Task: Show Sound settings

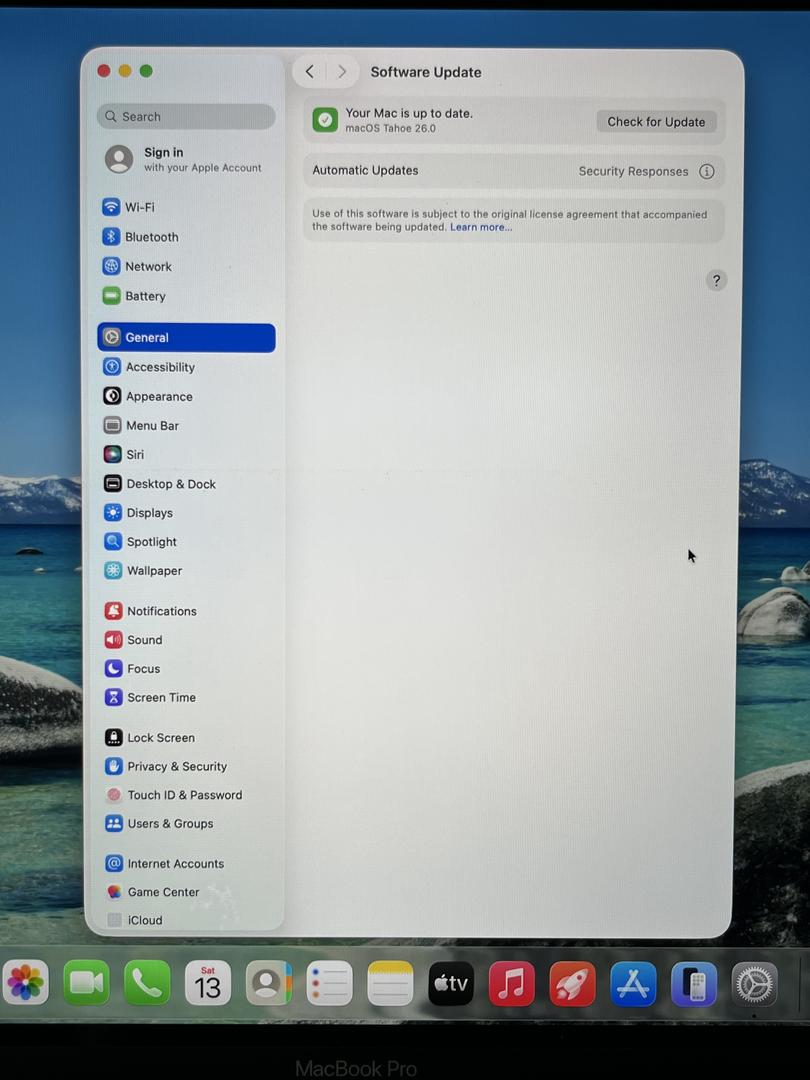Action: pyautogui.click(x=186, y=640)
